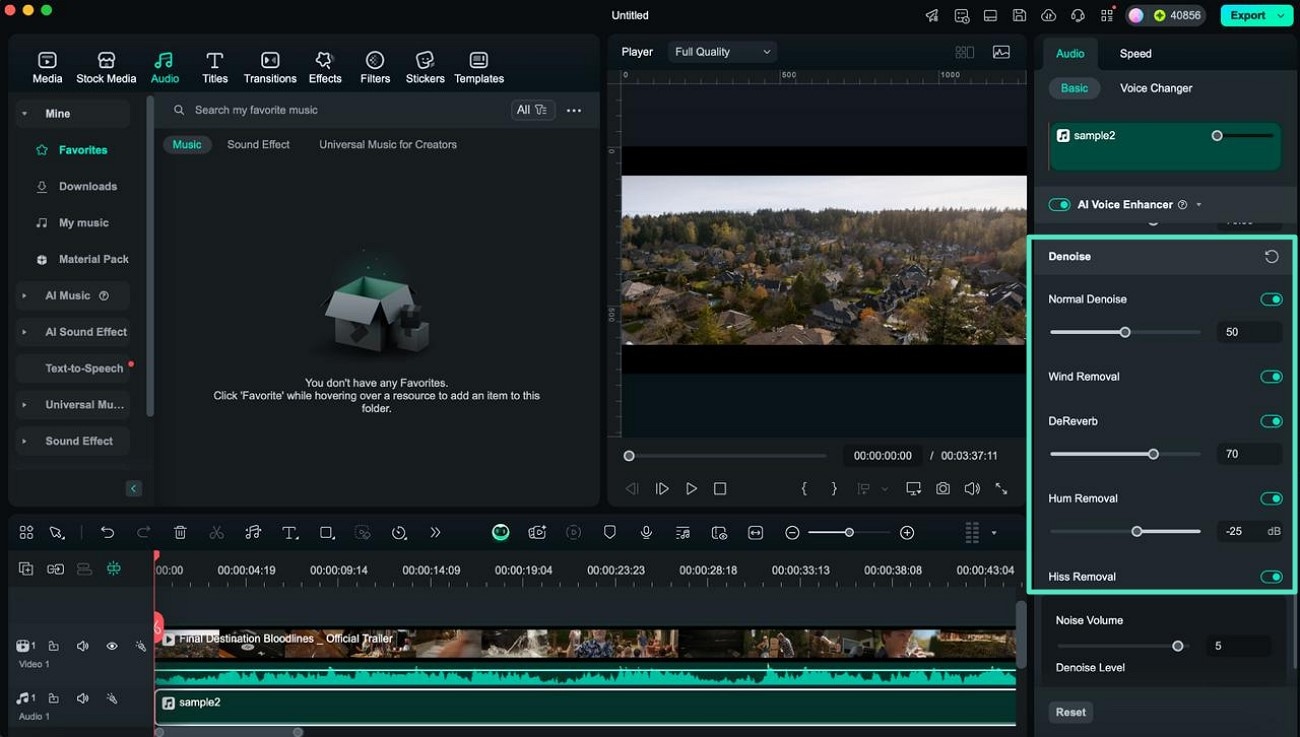Click the lock icon on Video 1 track
The width and height of the screenshot is (1300, 737).
tap(54, 647)
